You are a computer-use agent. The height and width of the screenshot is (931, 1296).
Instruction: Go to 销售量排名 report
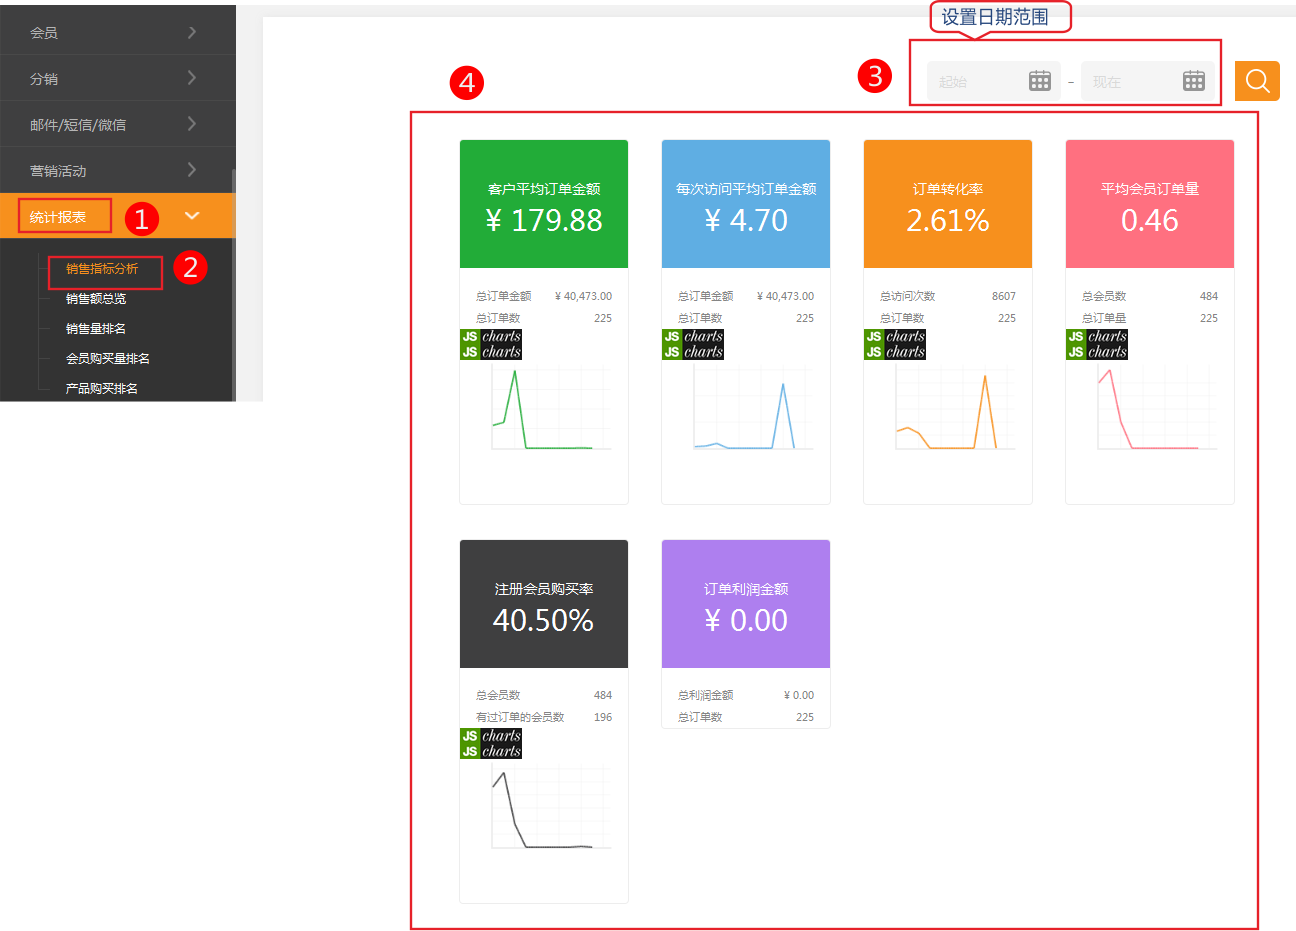[x=96, y=329]
